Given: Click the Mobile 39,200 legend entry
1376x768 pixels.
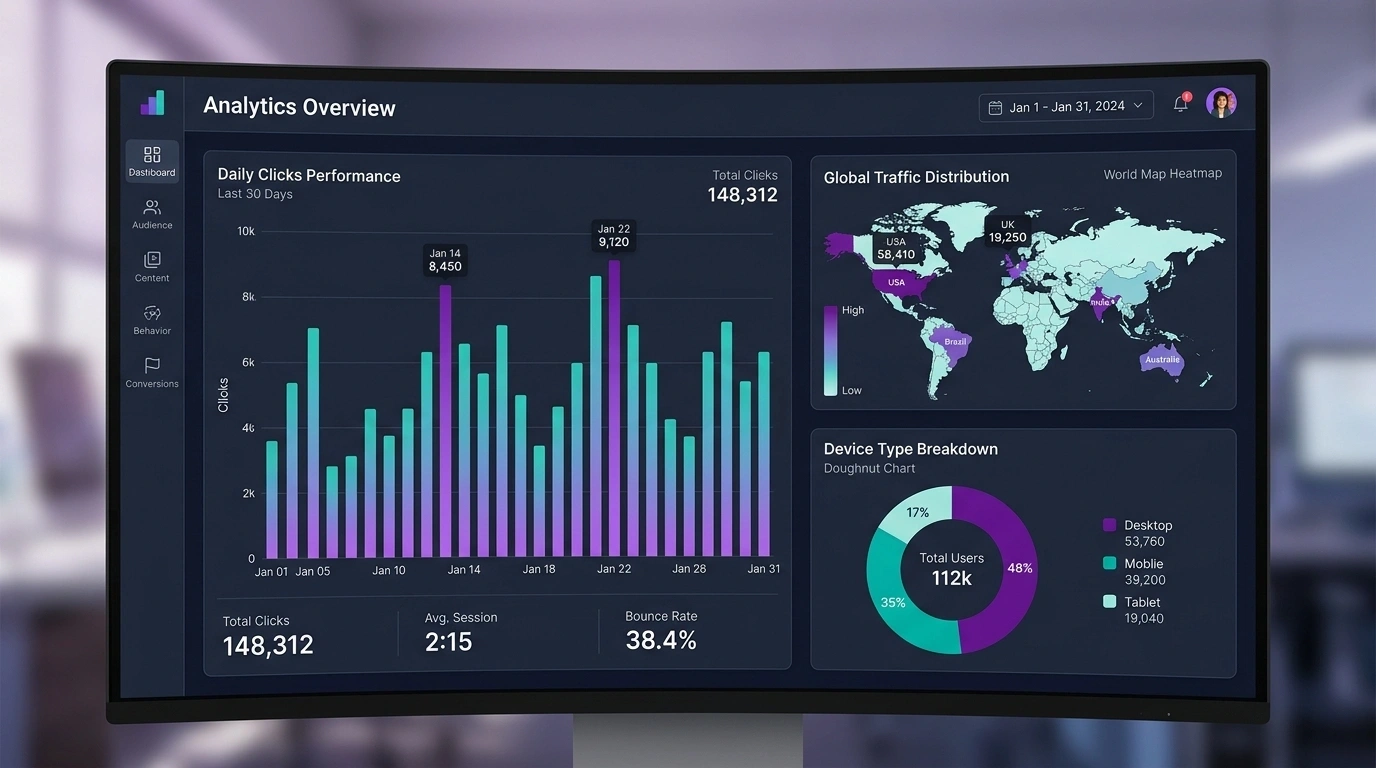Looking at the screenshot, I should click(1134, 571).
